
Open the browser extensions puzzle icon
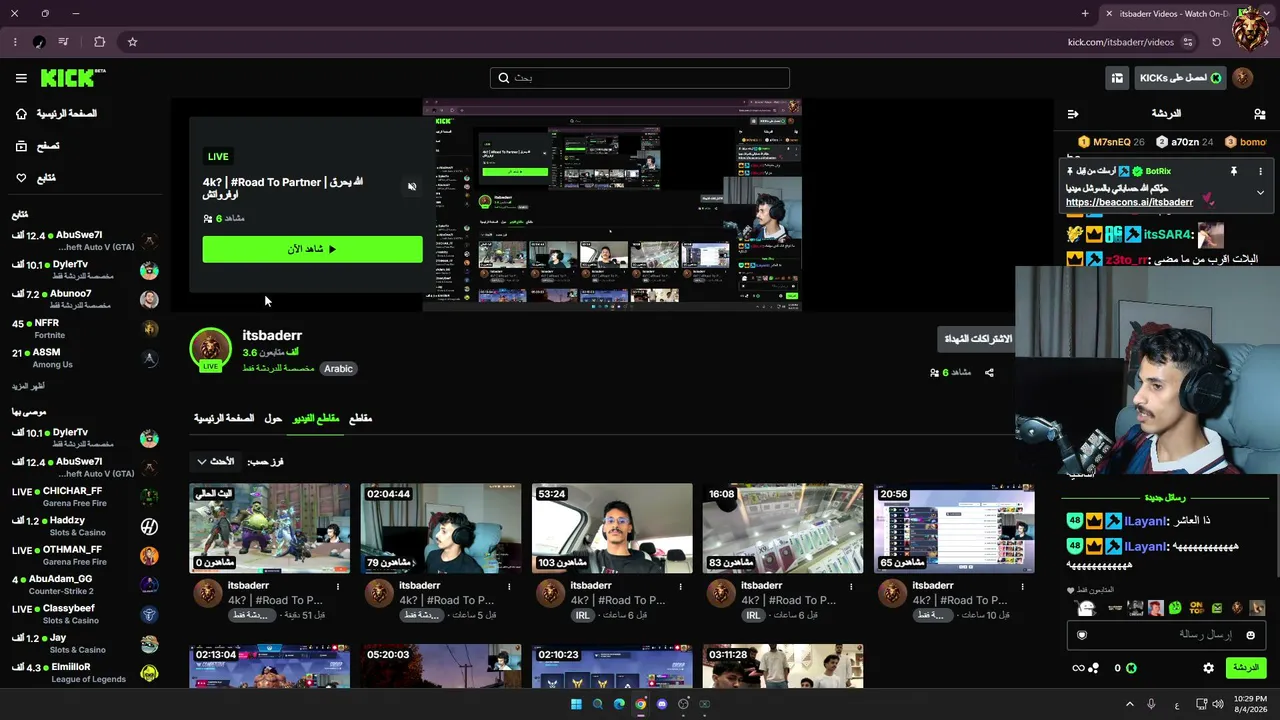click(x=99, y=42)
